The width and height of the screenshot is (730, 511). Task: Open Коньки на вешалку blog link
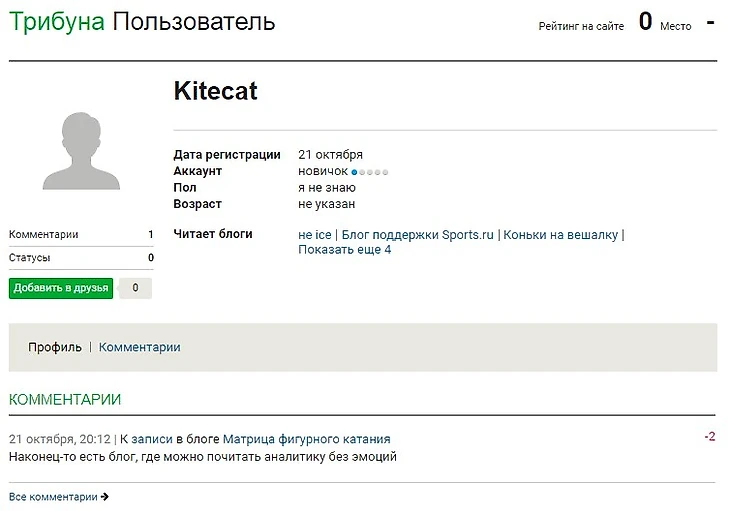point(560,235)
